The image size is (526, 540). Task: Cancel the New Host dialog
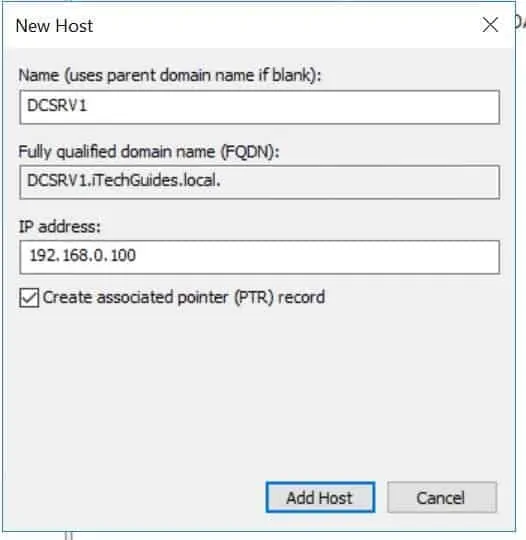click(x=442, y=497)
